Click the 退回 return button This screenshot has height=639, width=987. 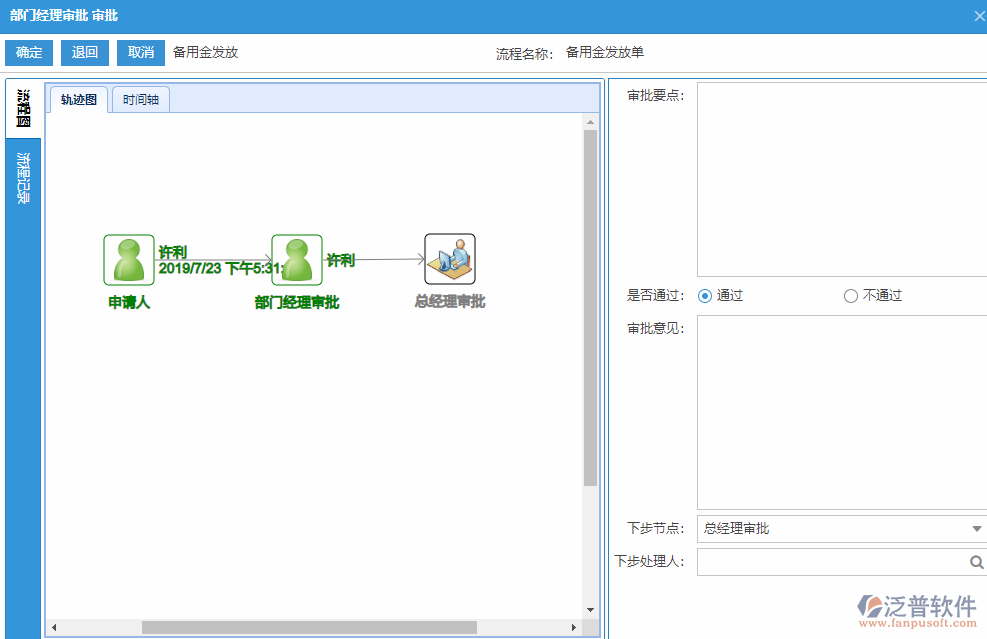pos(84,52)
